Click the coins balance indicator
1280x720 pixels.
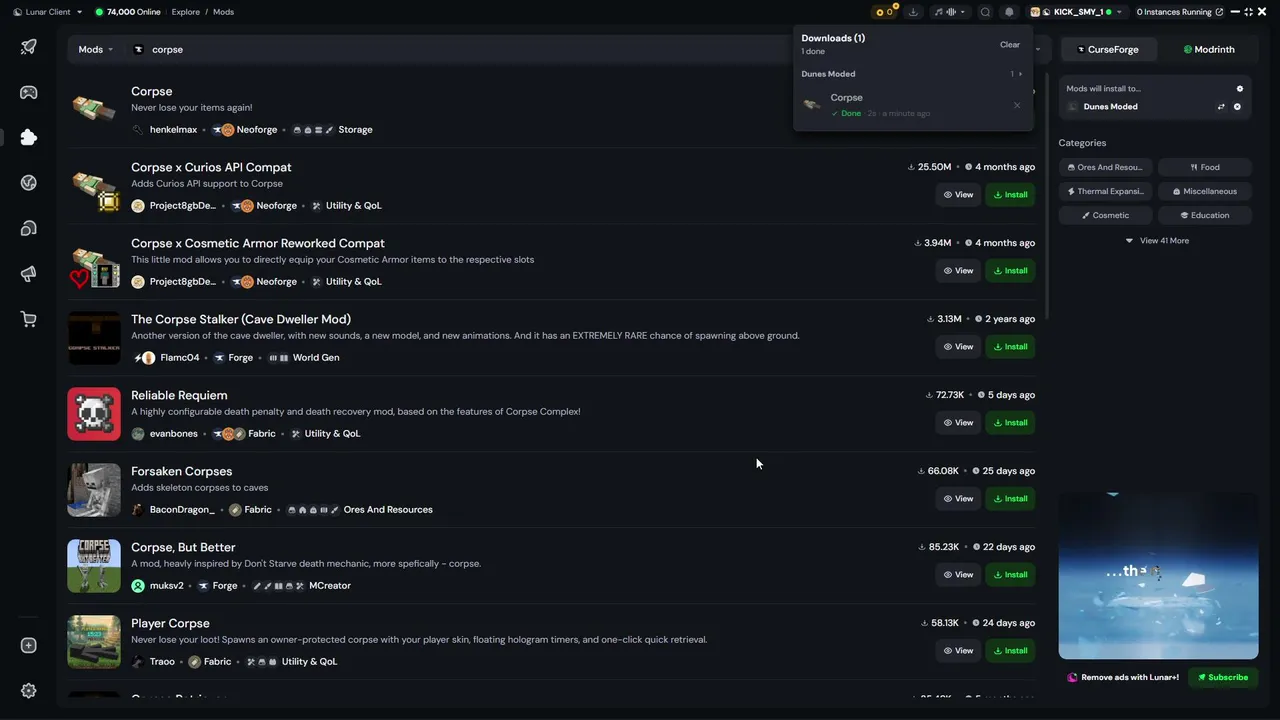[x=884, y=12]
